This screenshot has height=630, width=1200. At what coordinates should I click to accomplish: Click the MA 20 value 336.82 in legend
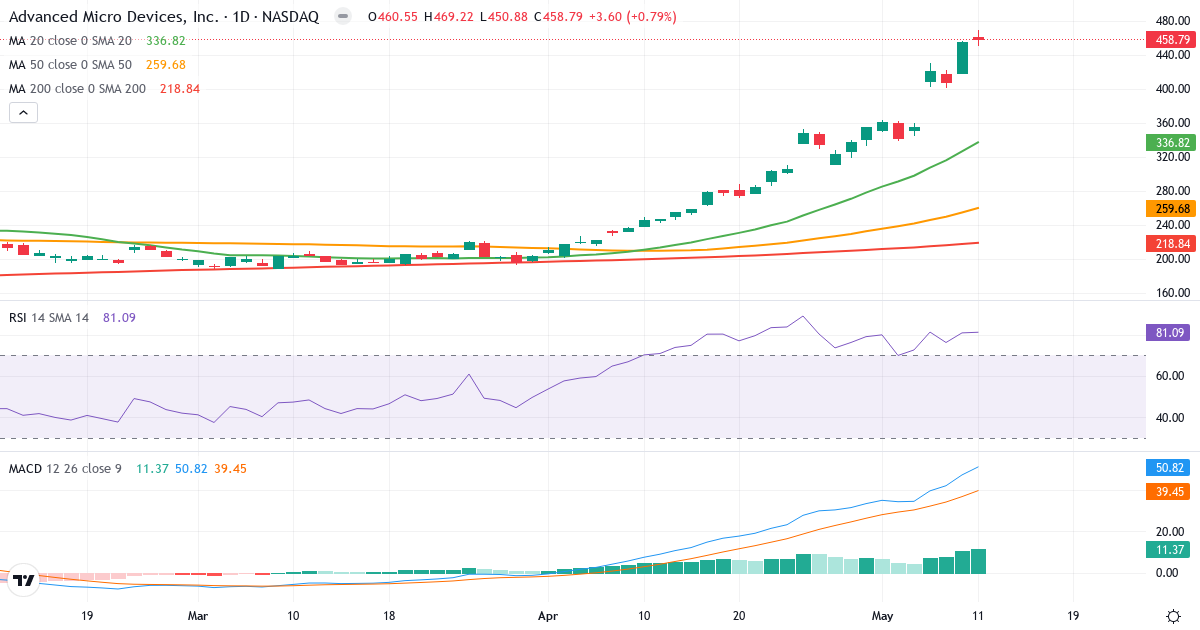tap(166, 41)
